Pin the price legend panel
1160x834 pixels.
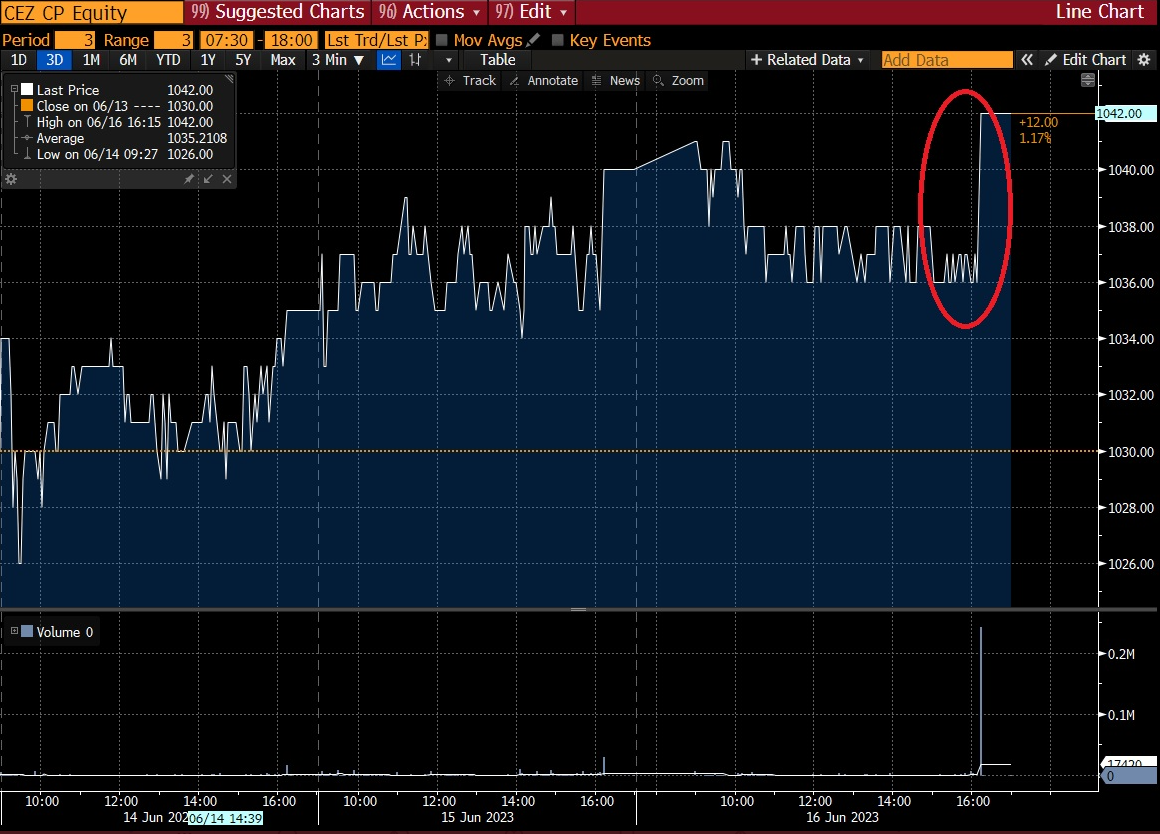(189, 179)
